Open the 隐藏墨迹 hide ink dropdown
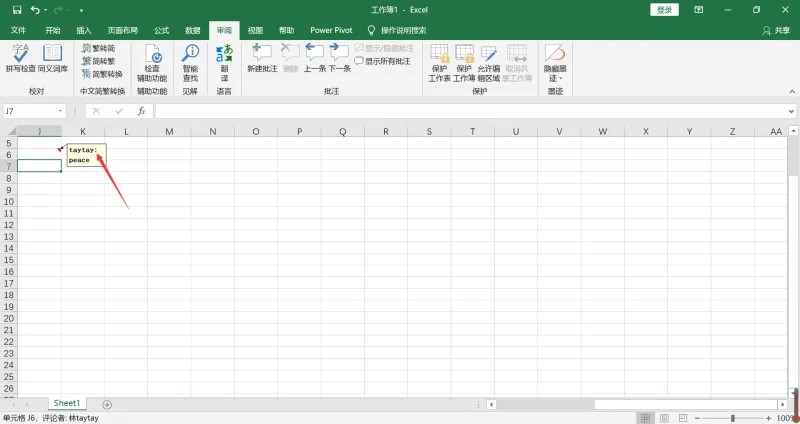The width and height of the screenshot is (800, 424). coord(555,63)
